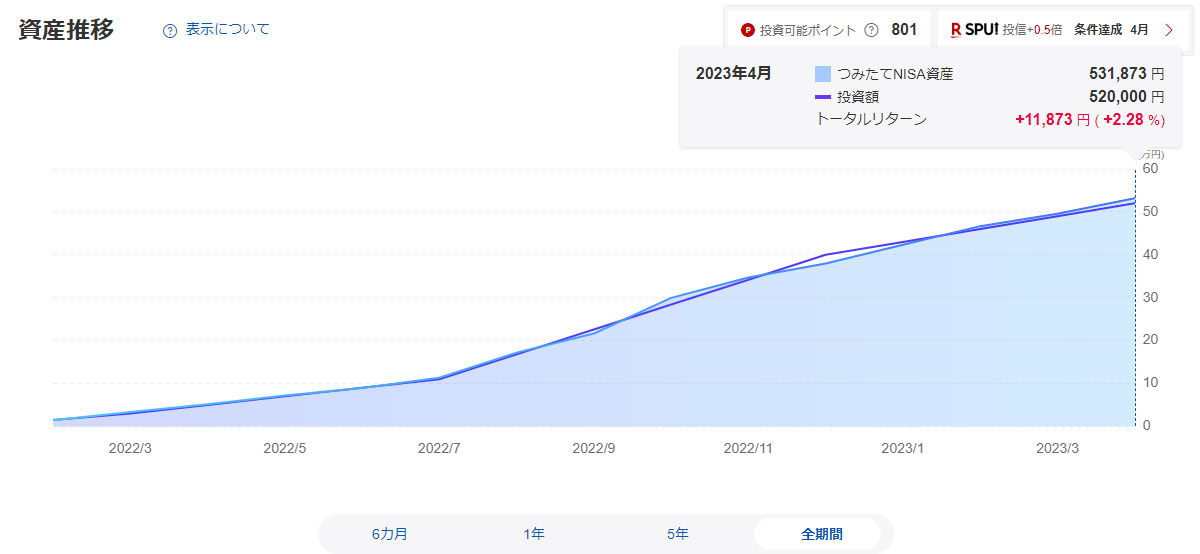
Task: Select the 1年 period tab
Action: pyautogui.click(x=534, y=534)
